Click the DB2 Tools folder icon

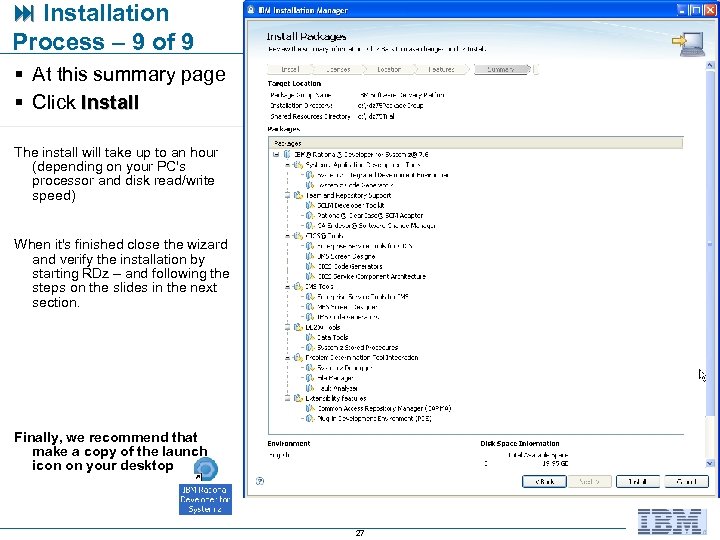pos(298,327)
